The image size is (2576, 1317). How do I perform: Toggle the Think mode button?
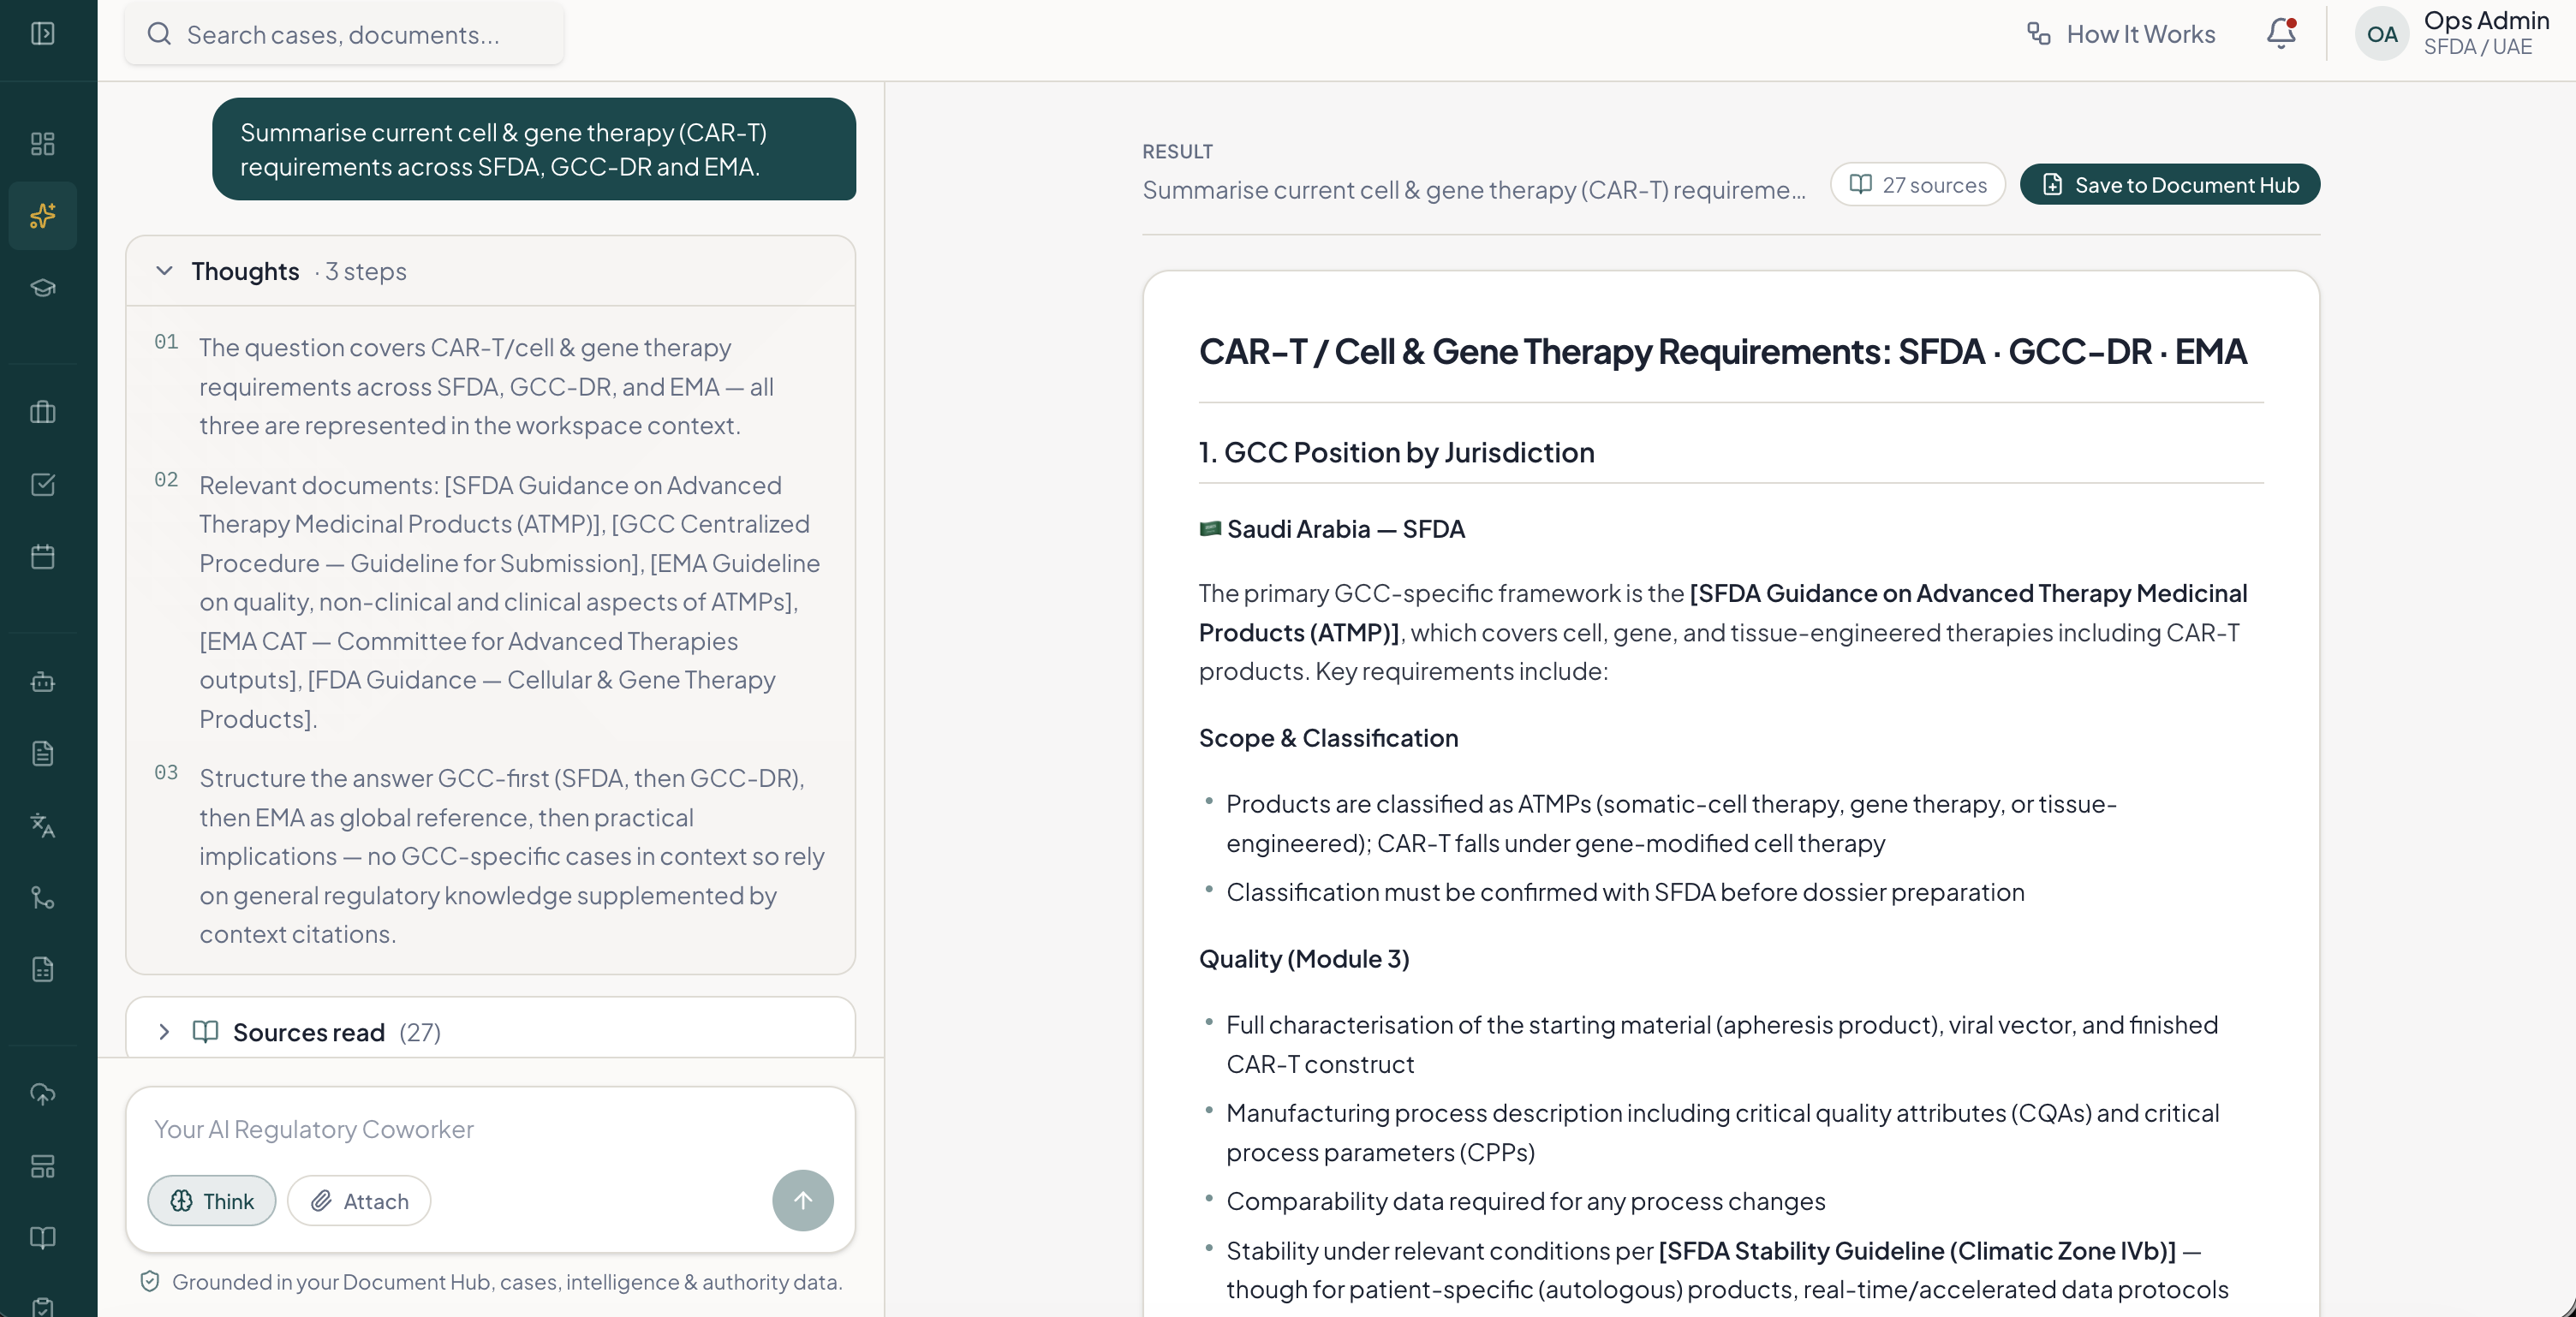pos(212,1201)
